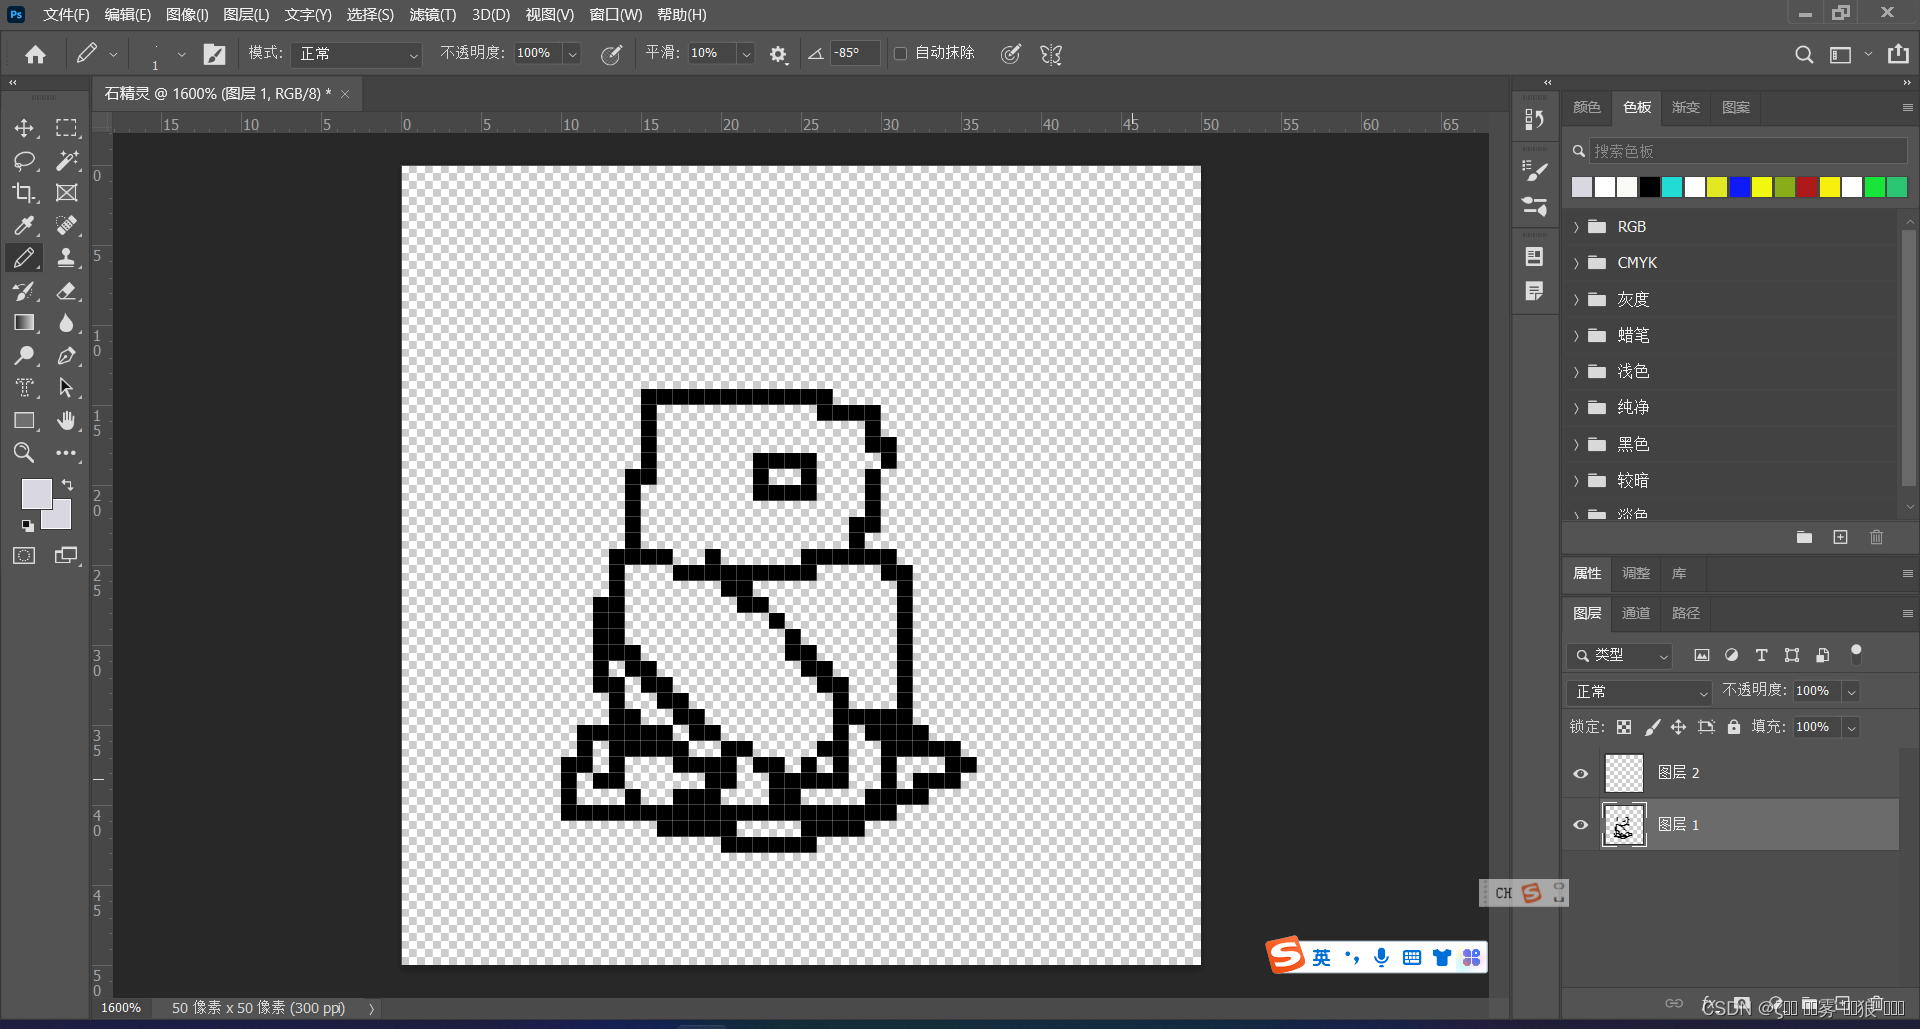Open the 滤镜(T) menu
The height and width of the screenshot is (1029, 1920).
[432, 15]
